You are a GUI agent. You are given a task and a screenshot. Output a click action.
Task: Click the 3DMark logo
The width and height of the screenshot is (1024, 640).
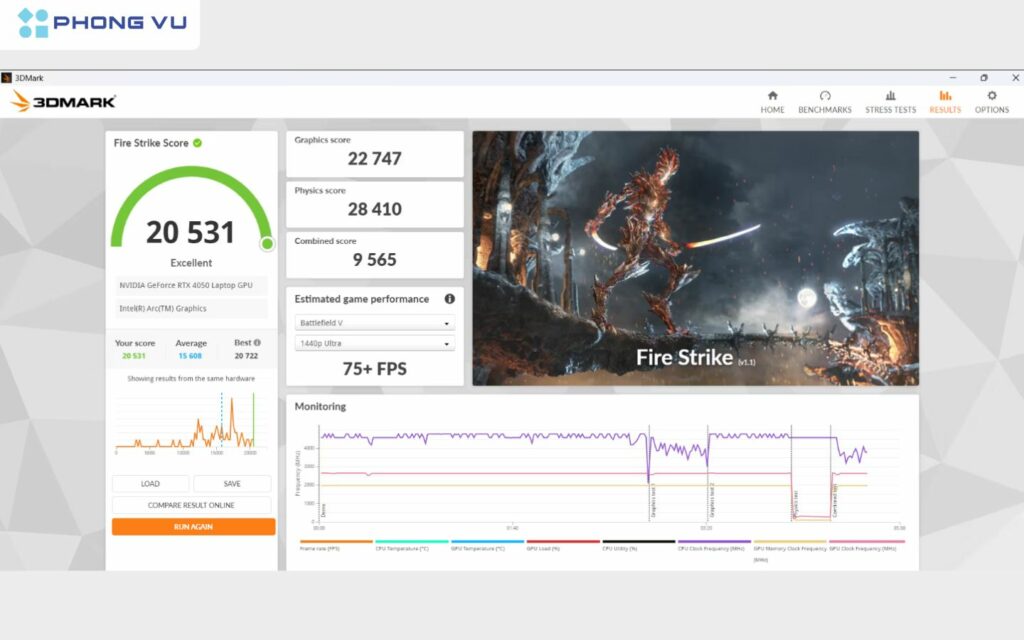[x=62, y=100]
